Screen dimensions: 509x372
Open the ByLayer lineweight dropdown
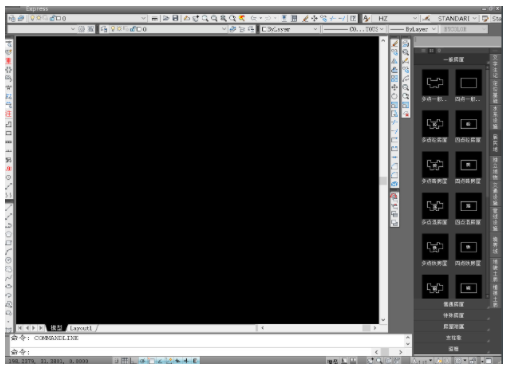pos(413,29)
